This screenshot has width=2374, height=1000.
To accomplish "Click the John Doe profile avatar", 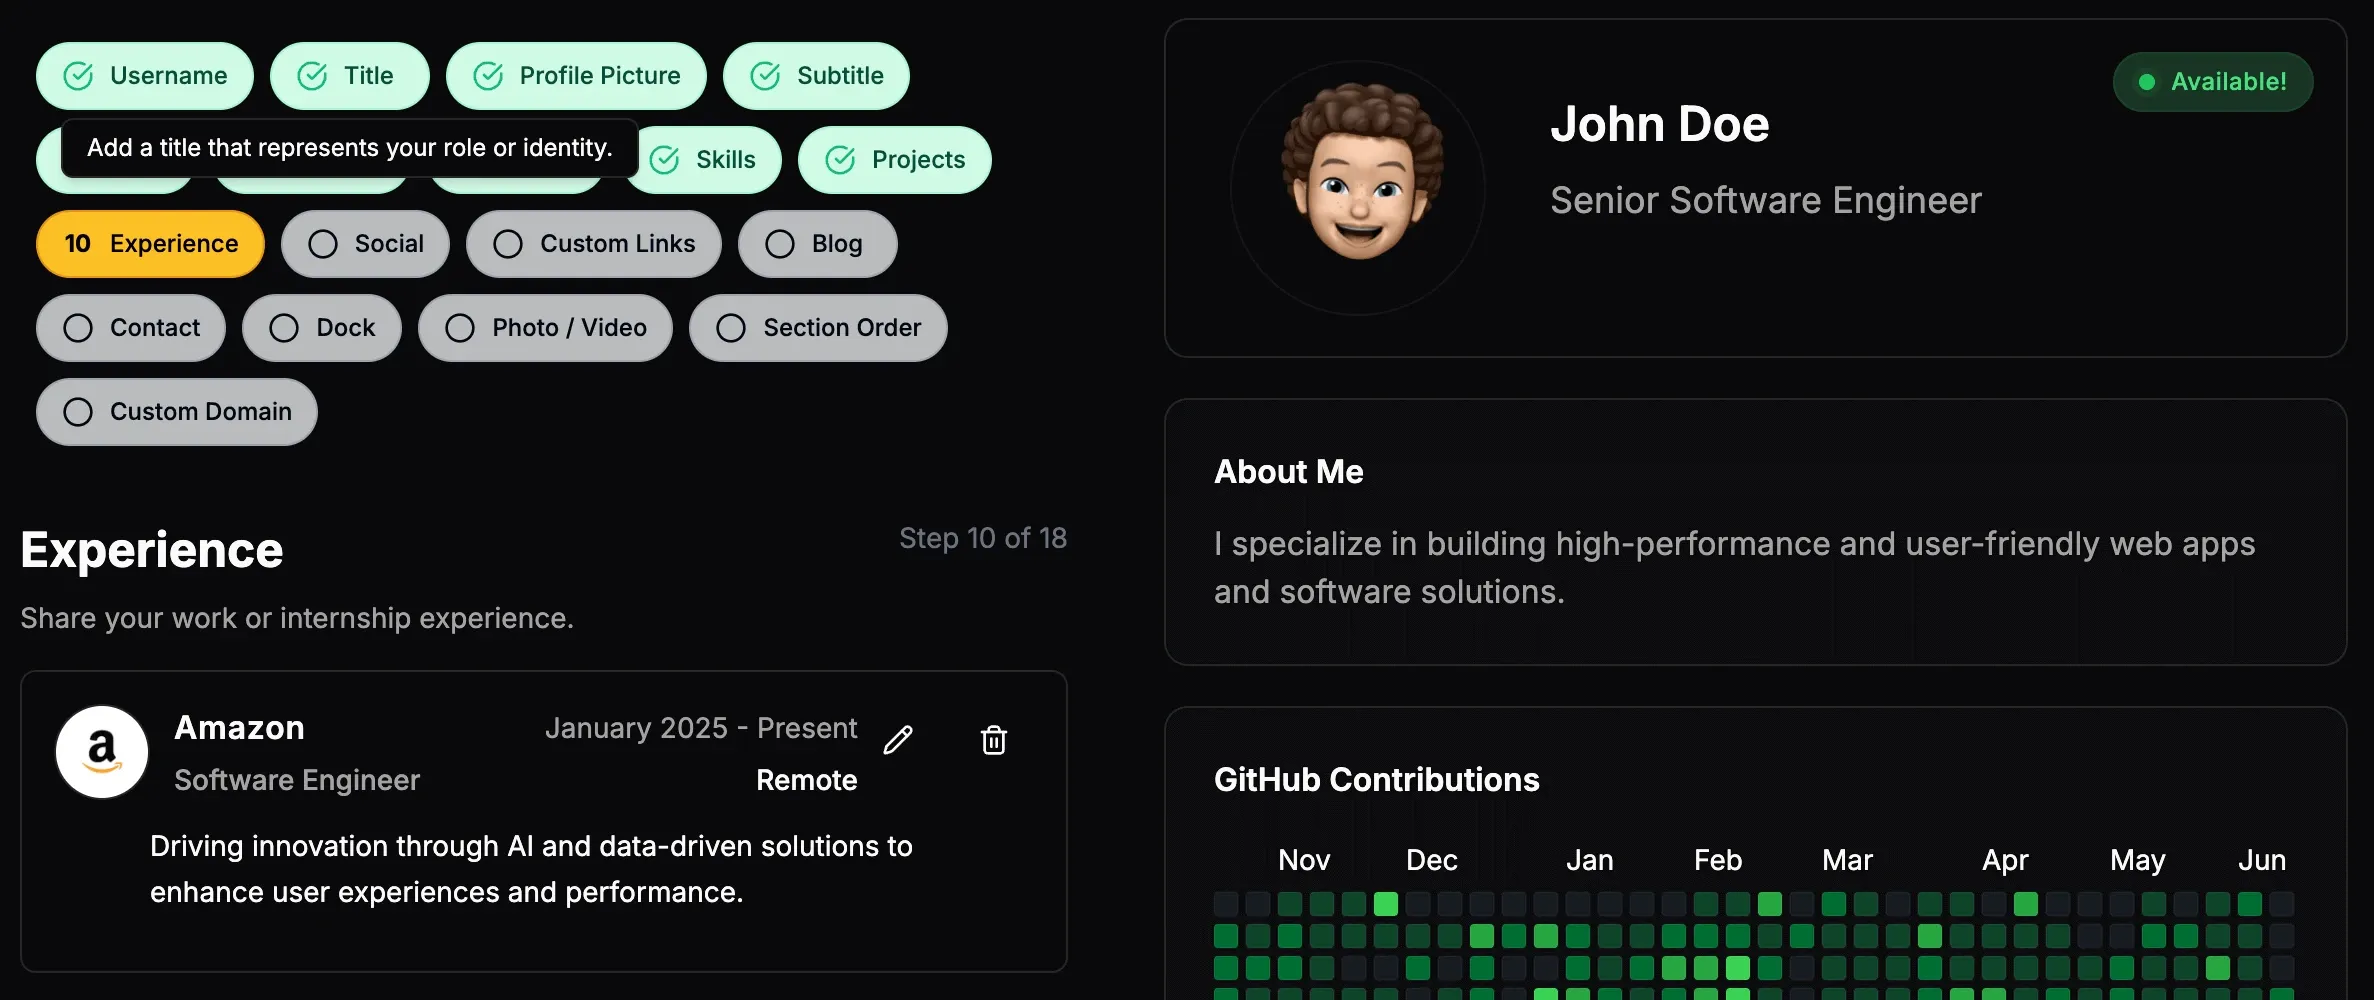I will tap(1357, 188).
